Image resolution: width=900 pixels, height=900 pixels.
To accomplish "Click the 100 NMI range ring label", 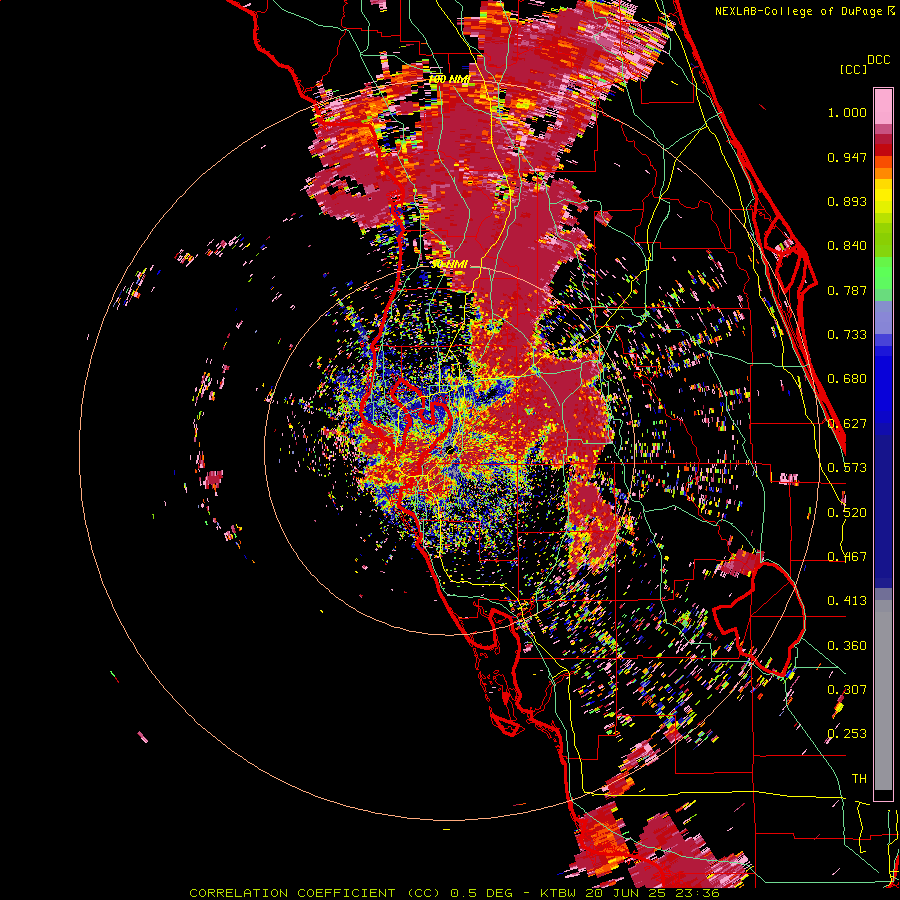I will point(449,79).
